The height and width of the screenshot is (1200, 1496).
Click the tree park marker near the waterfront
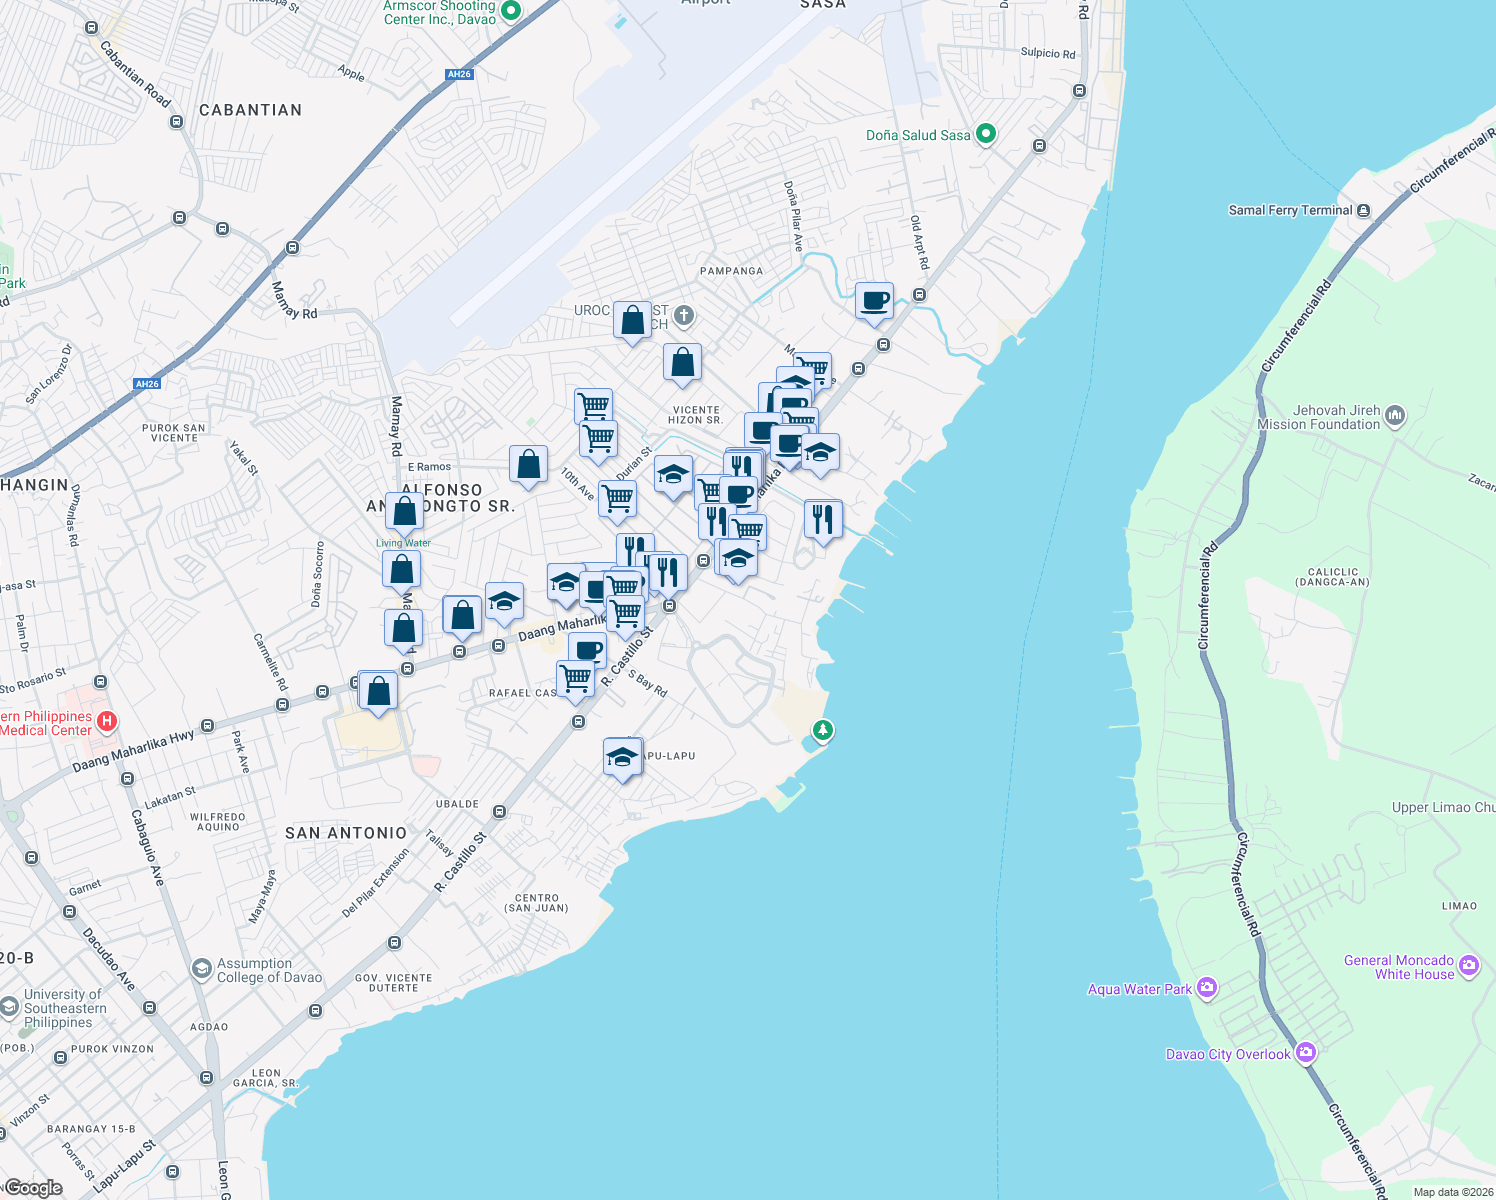[x=822, y=731]
